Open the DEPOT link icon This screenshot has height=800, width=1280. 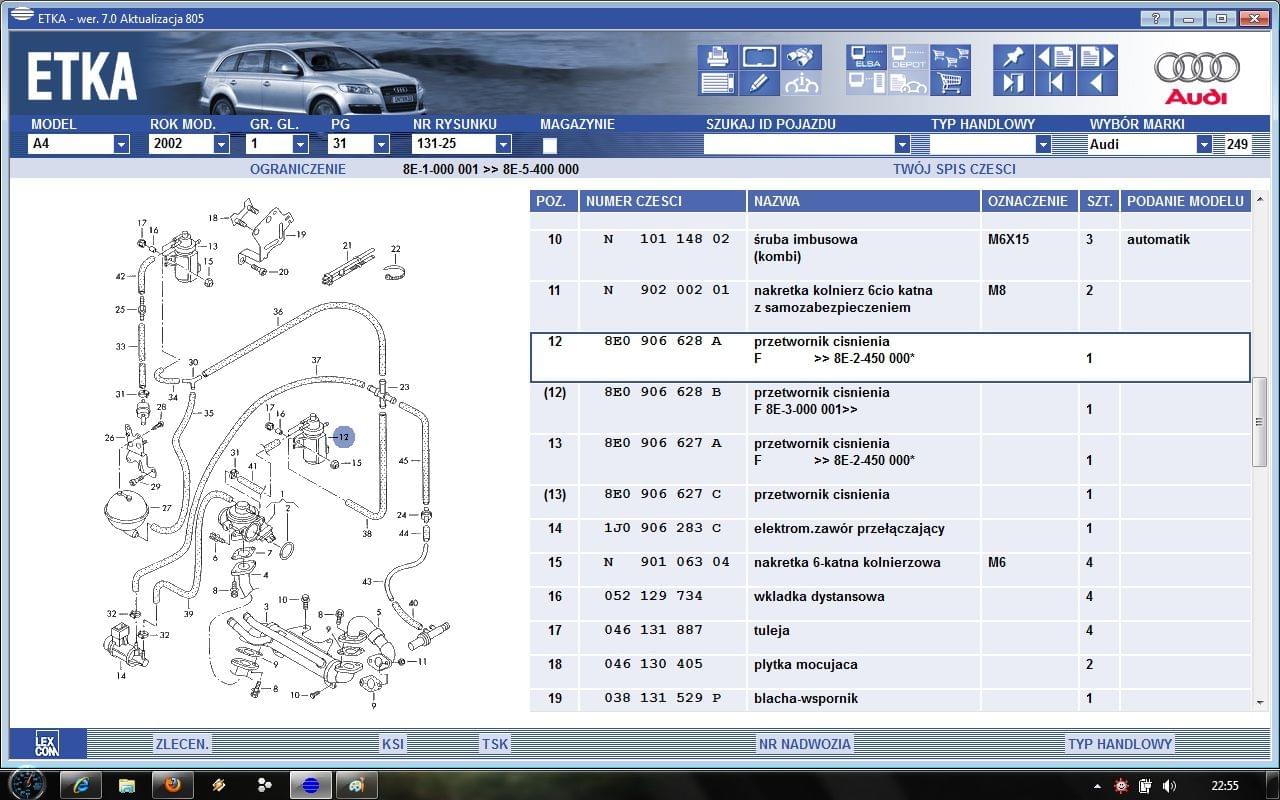[x=908, y=57]
